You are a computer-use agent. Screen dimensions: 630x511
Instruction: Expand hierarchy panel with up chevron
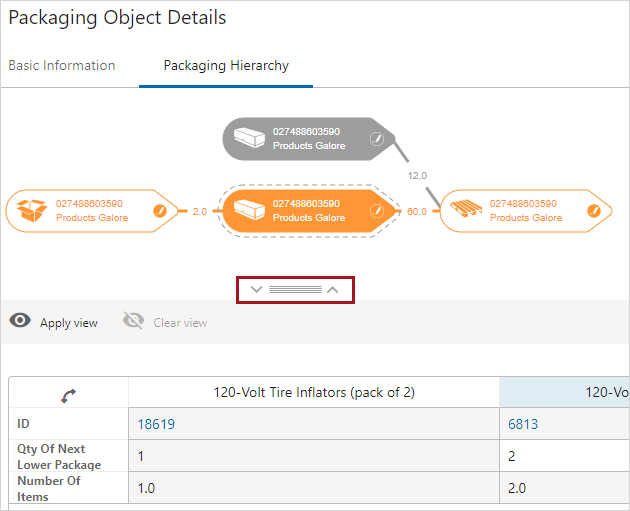tap(333, 289)
